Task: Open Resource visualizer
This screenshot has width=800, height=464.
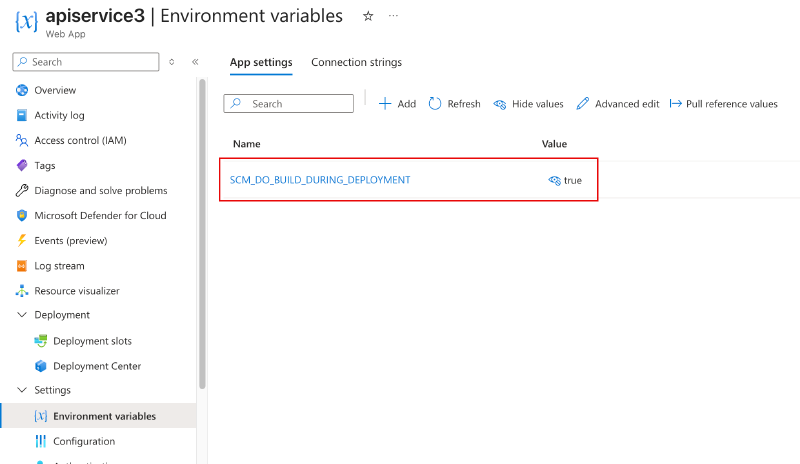Action: [x=77, y=291]
